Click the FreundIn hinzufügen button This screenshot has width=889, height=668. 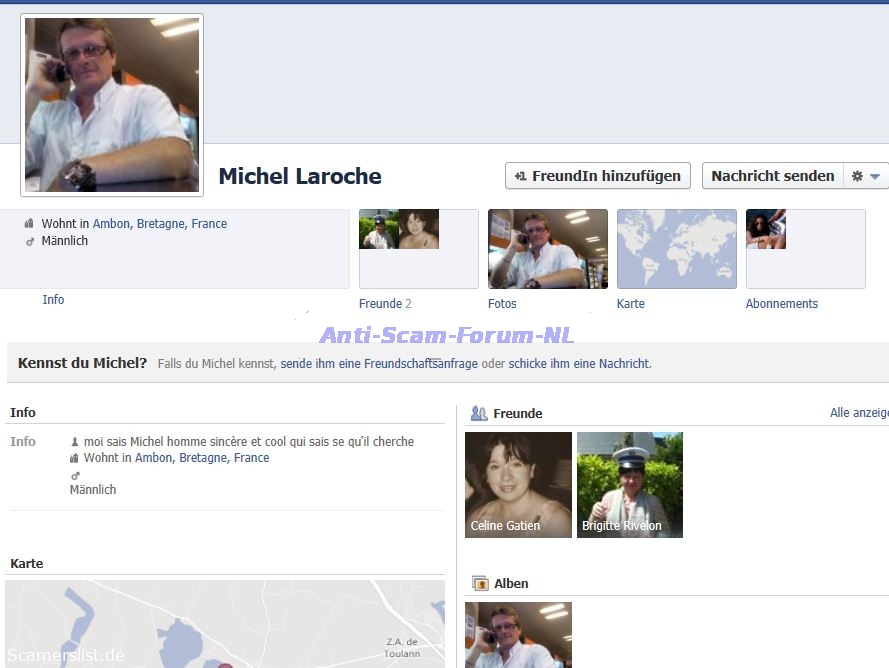click(597, 176)
